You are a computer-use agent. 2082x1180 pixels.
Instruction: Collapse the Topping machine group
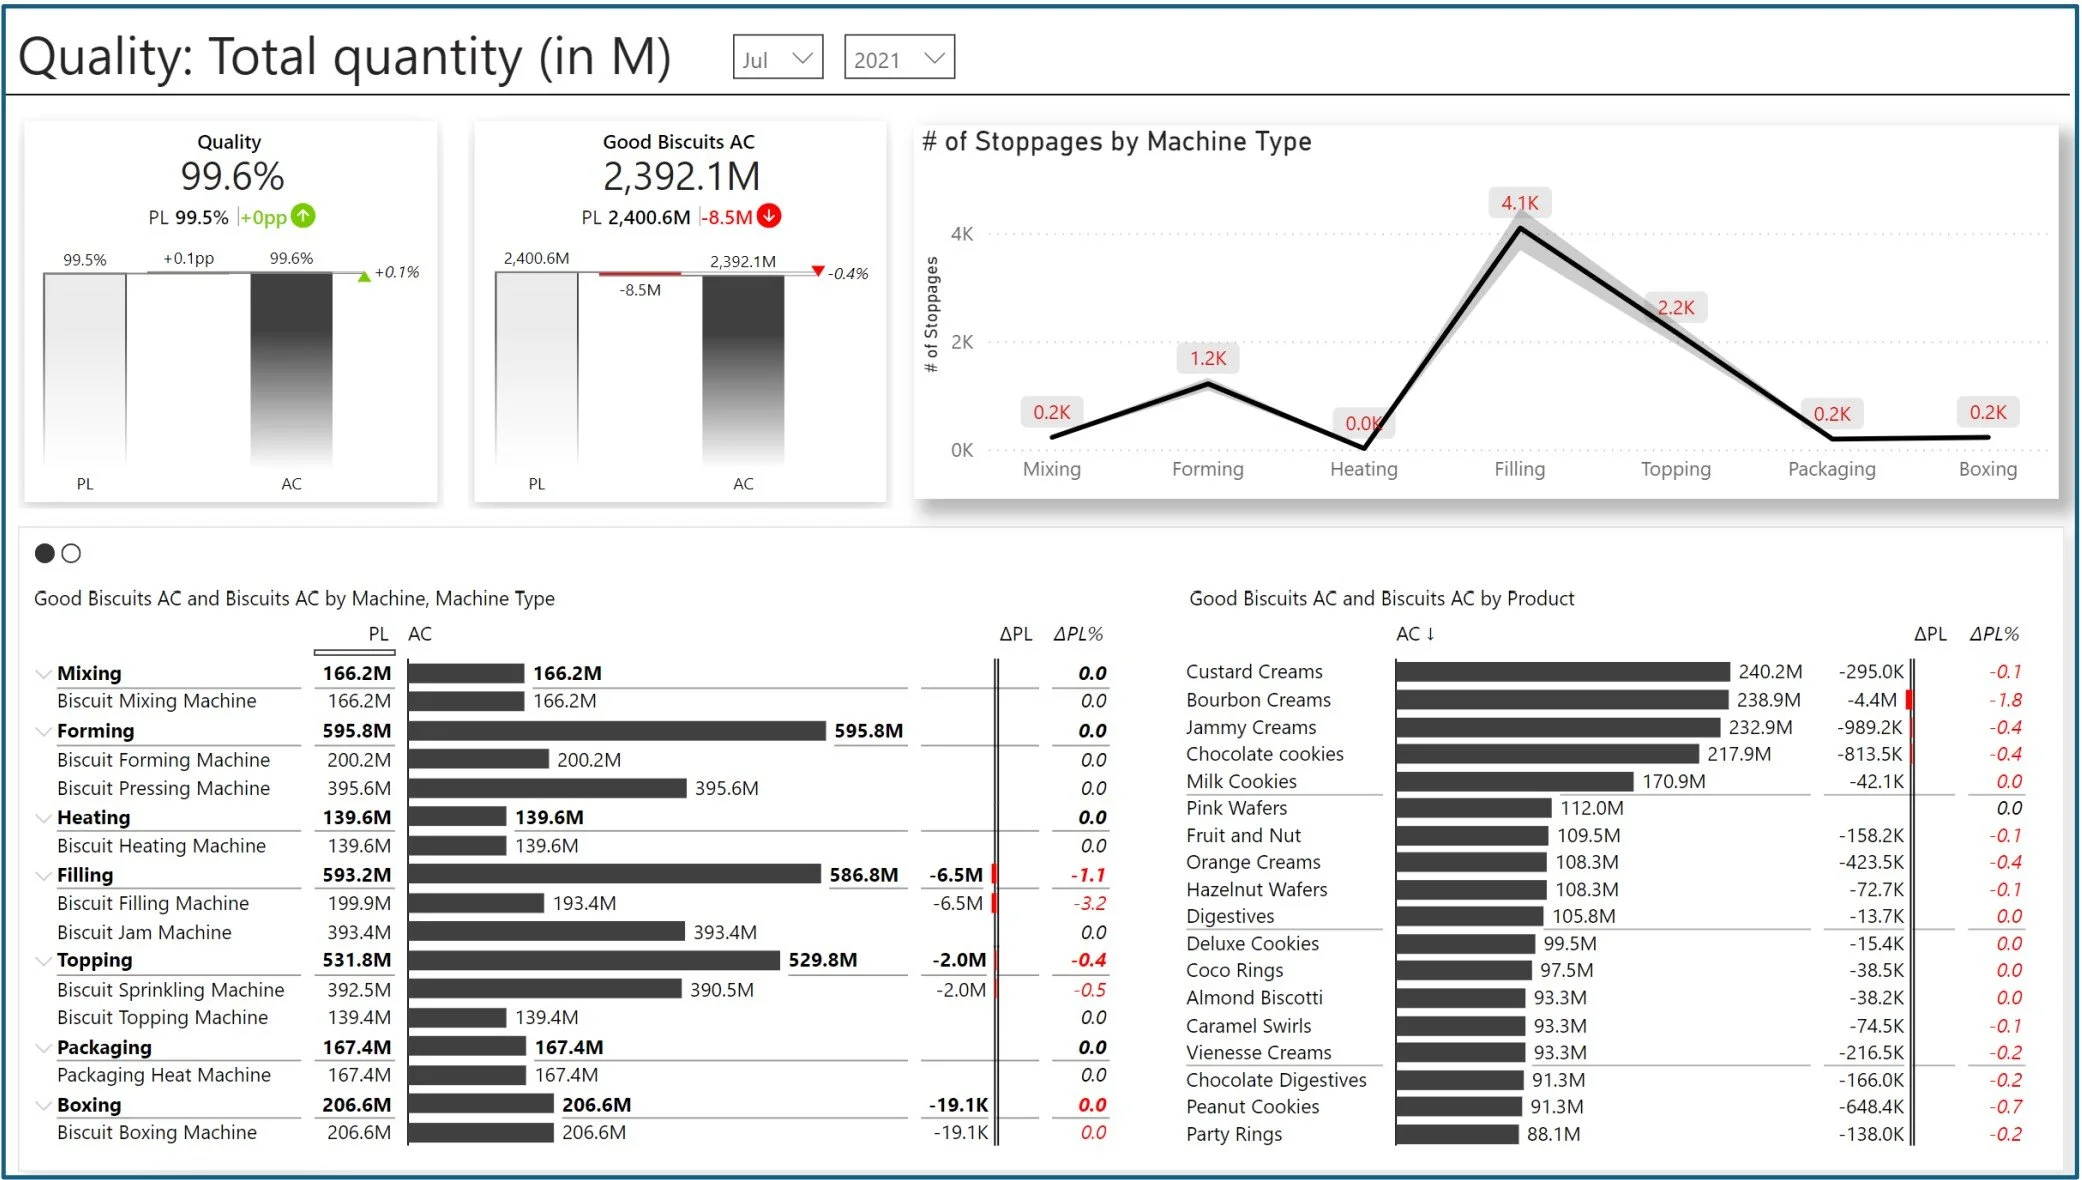(43, 961)
